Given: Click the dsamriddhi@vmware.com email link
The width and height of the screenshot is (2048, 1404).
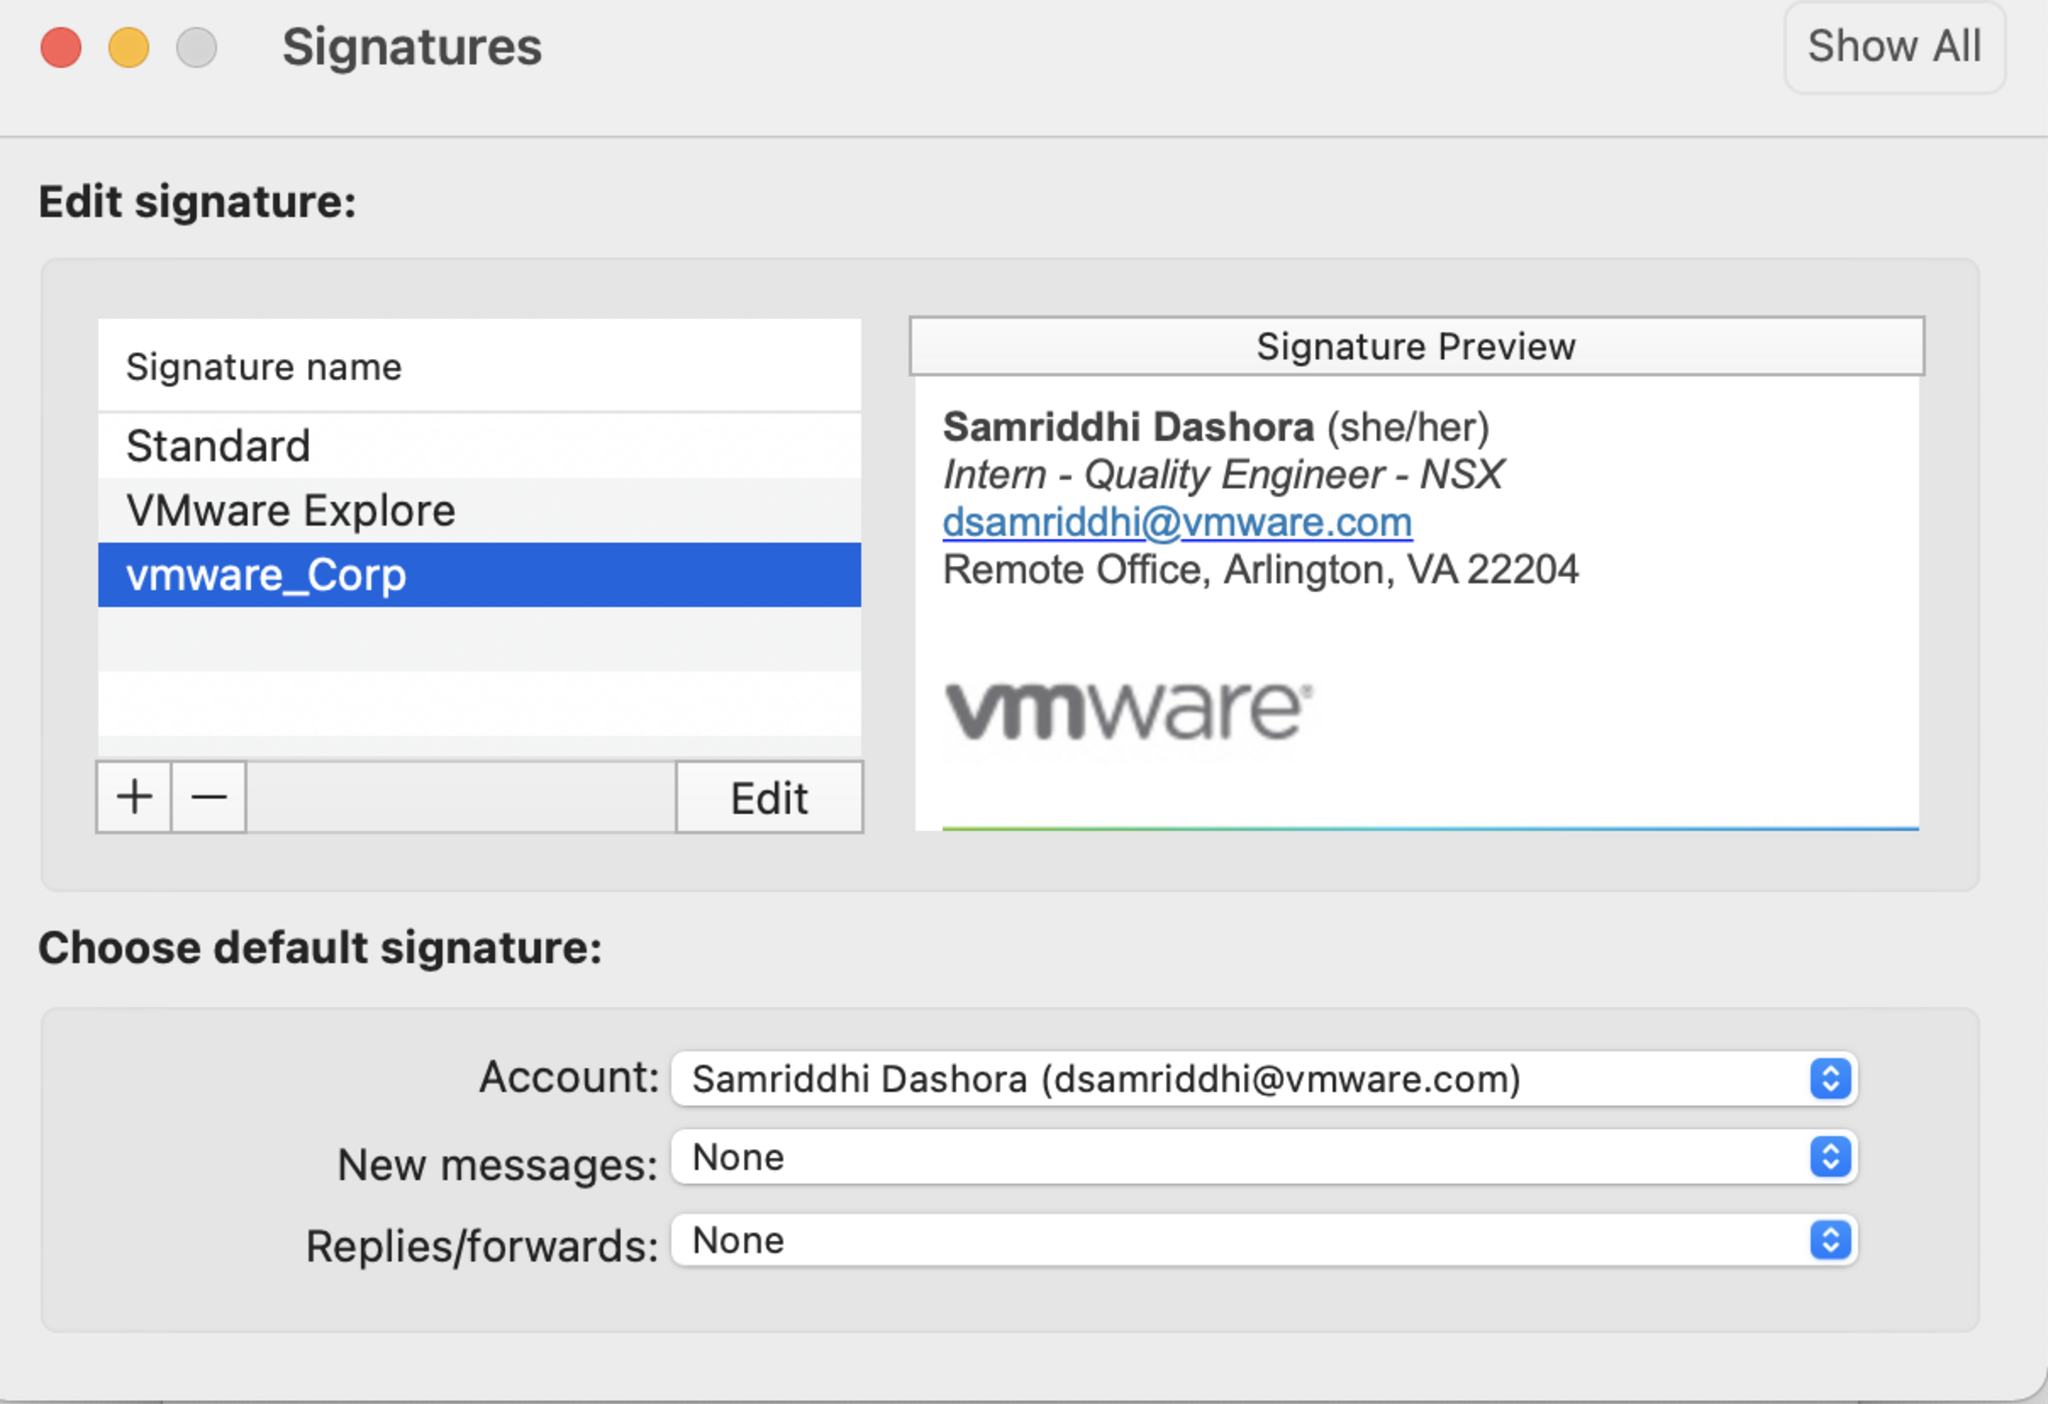Looking at the screenshot, I should (1177, 522).
